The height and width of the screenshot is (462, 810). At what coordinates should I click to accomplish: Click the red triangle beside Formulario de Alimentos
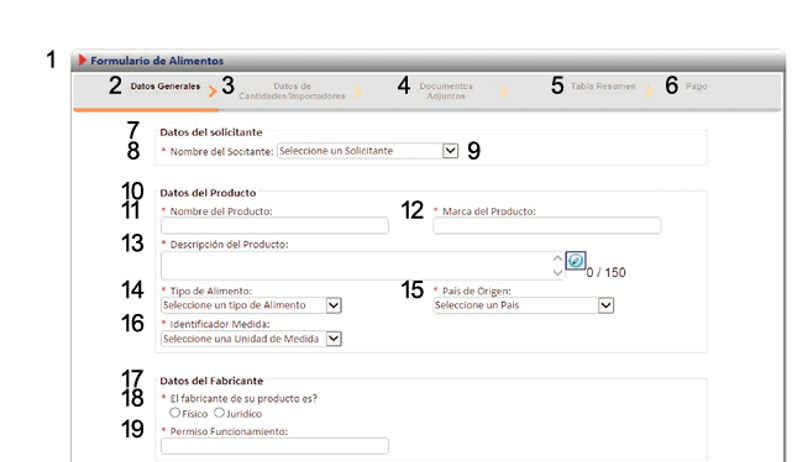(x=83, y=60)
